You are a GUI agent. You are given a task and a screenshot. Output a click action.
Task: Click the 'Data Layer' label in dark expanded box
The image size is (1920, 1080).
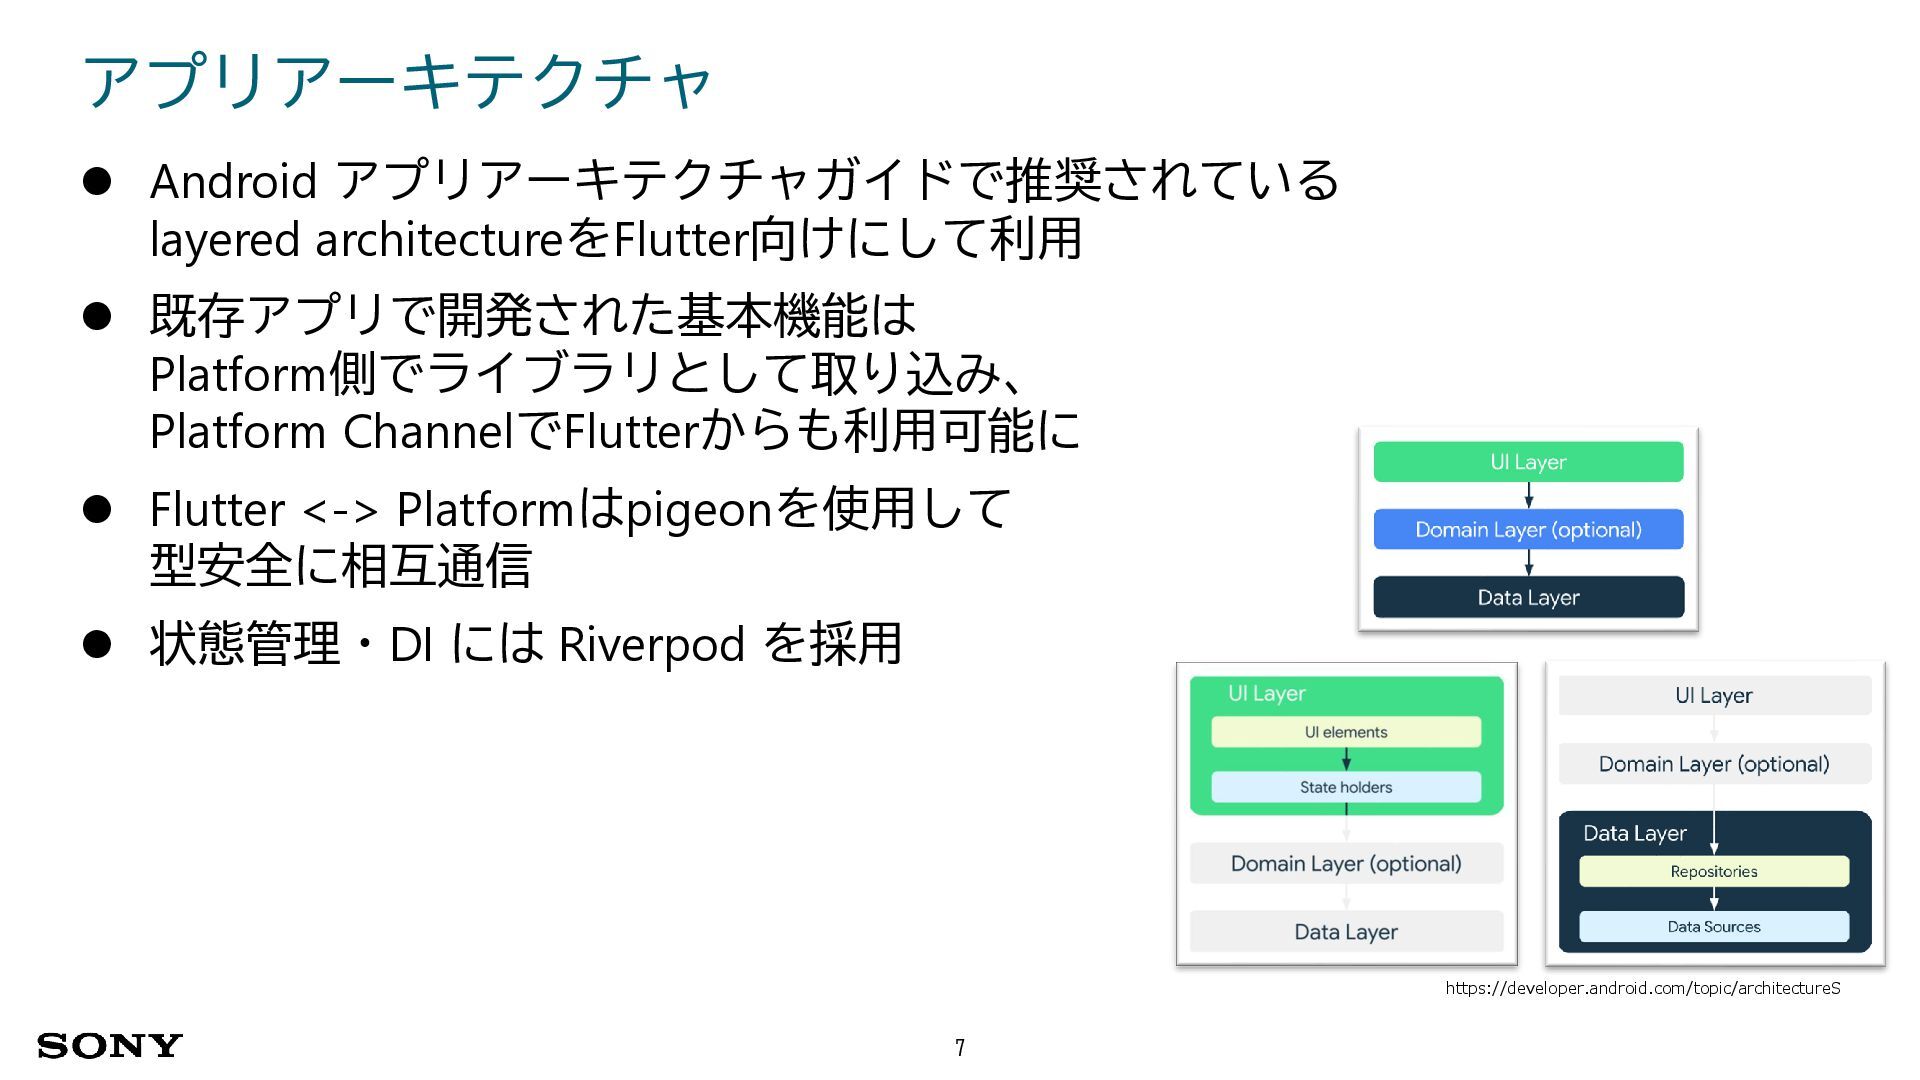tap(1635, 833)
